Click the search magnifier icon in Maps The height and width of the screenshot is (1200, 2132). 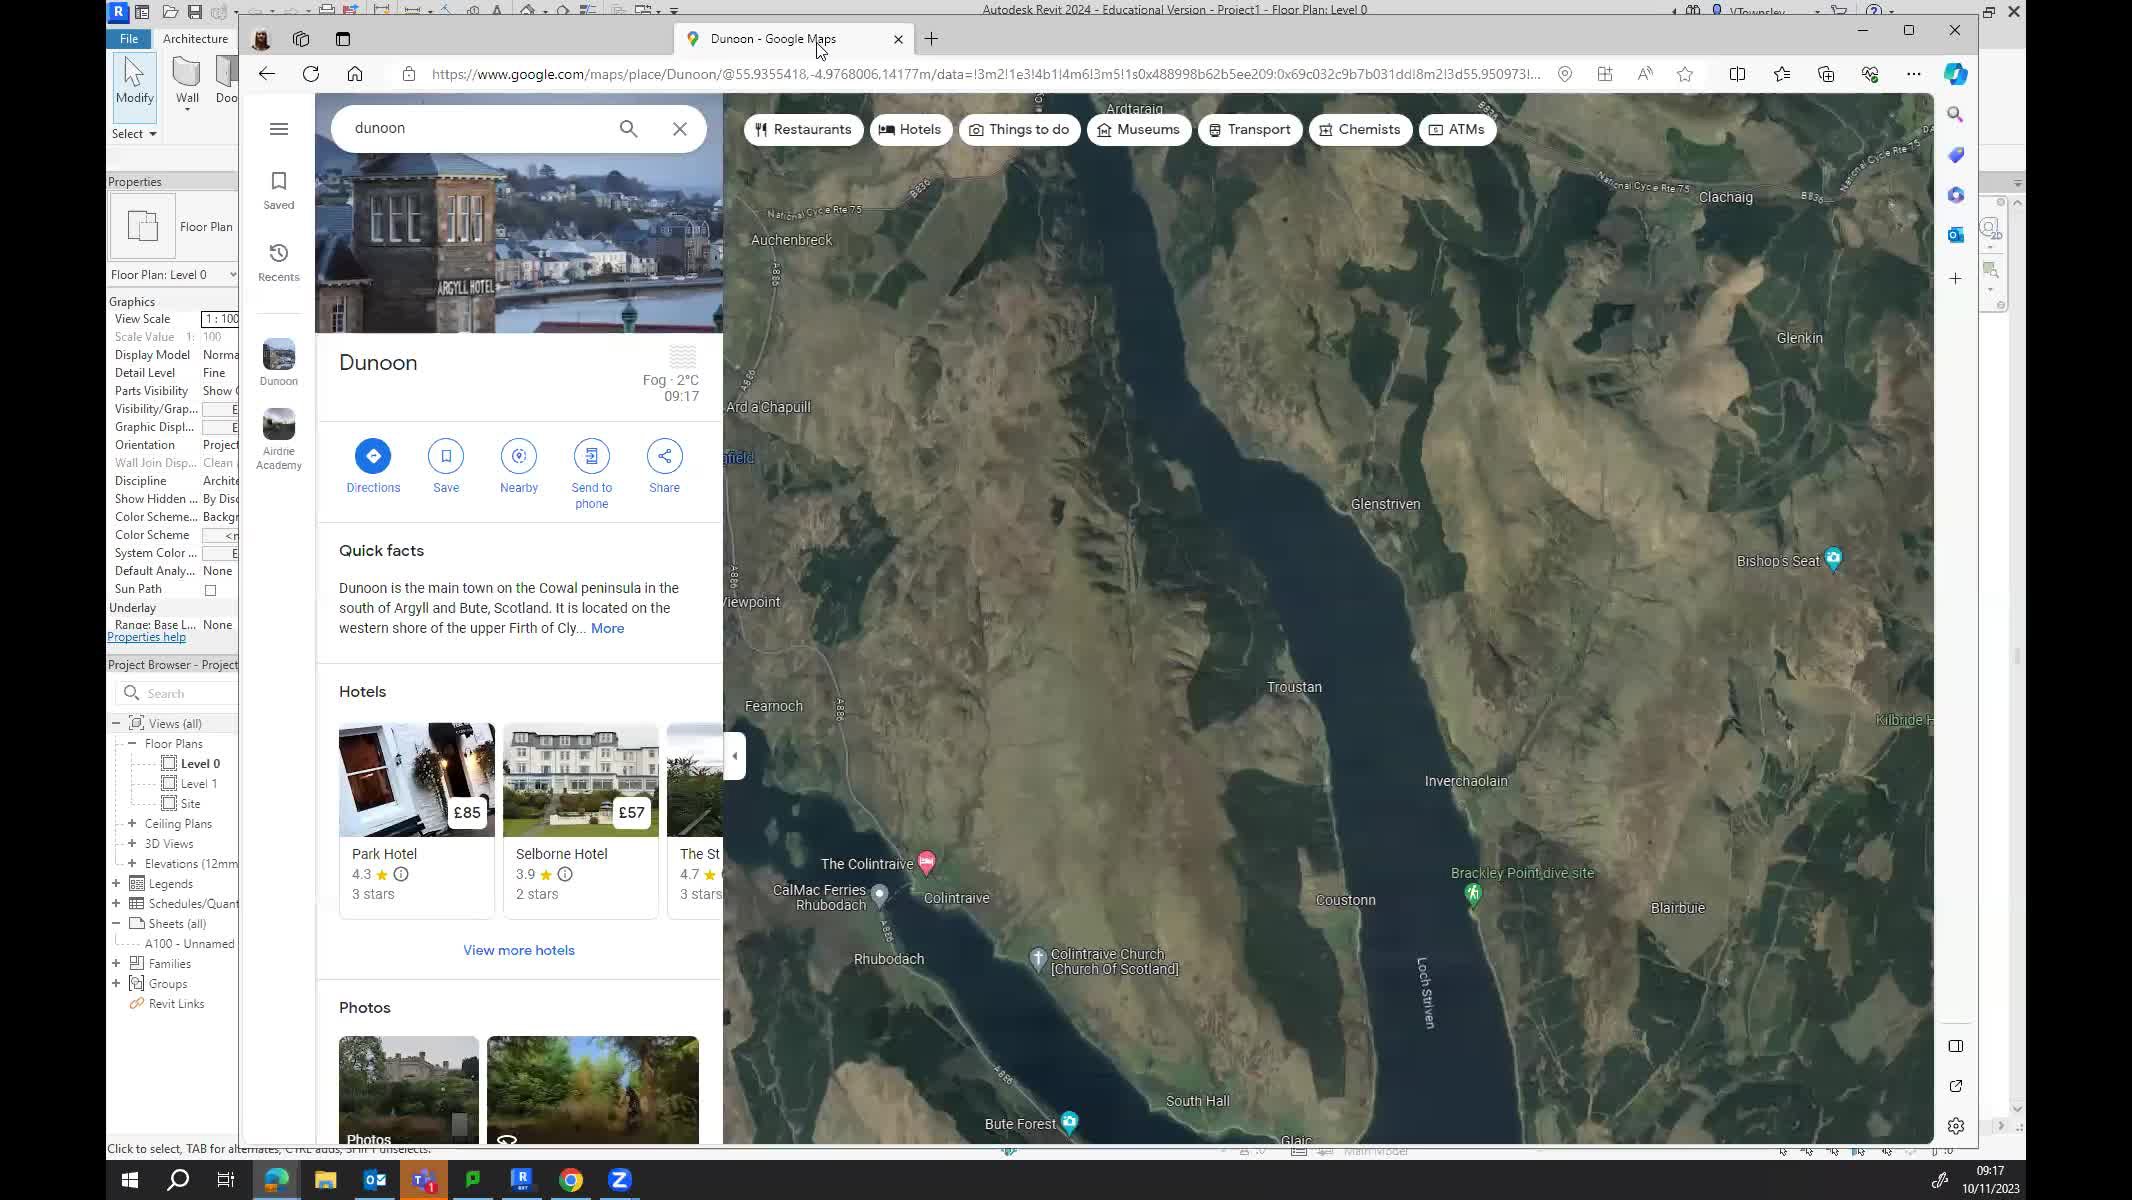pyautogui.click(x=628, y=129)
